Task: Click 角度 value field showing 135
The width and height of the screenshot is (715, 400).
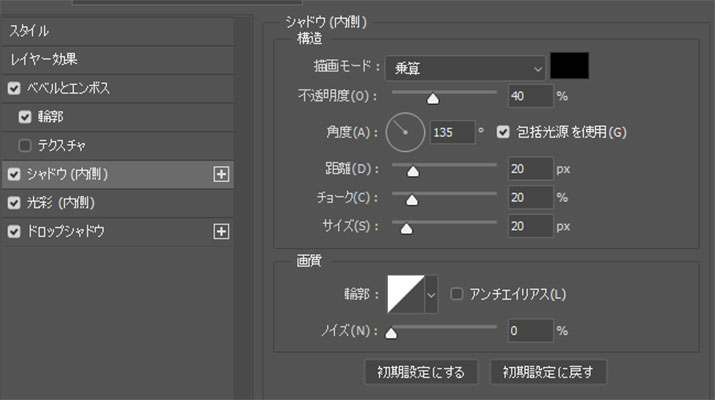Action: coord(452,133)
